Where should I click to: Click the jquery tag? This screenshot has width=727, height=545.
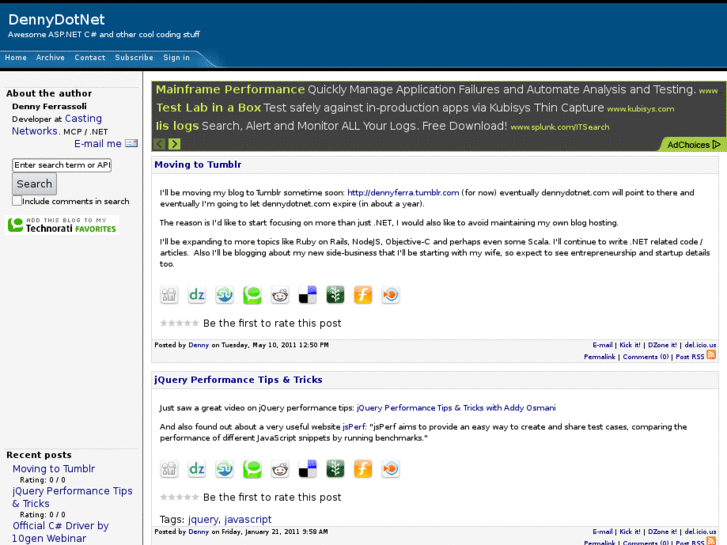(203, 519)
